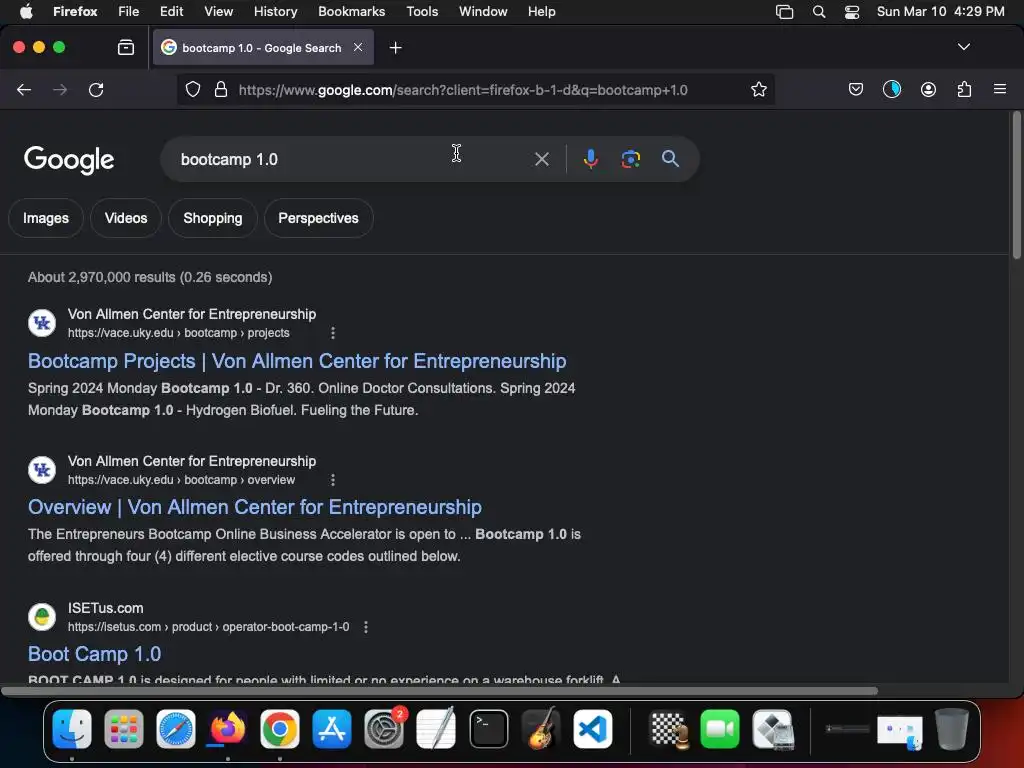Open the Firefox menu bar item

tap(75, 11)
